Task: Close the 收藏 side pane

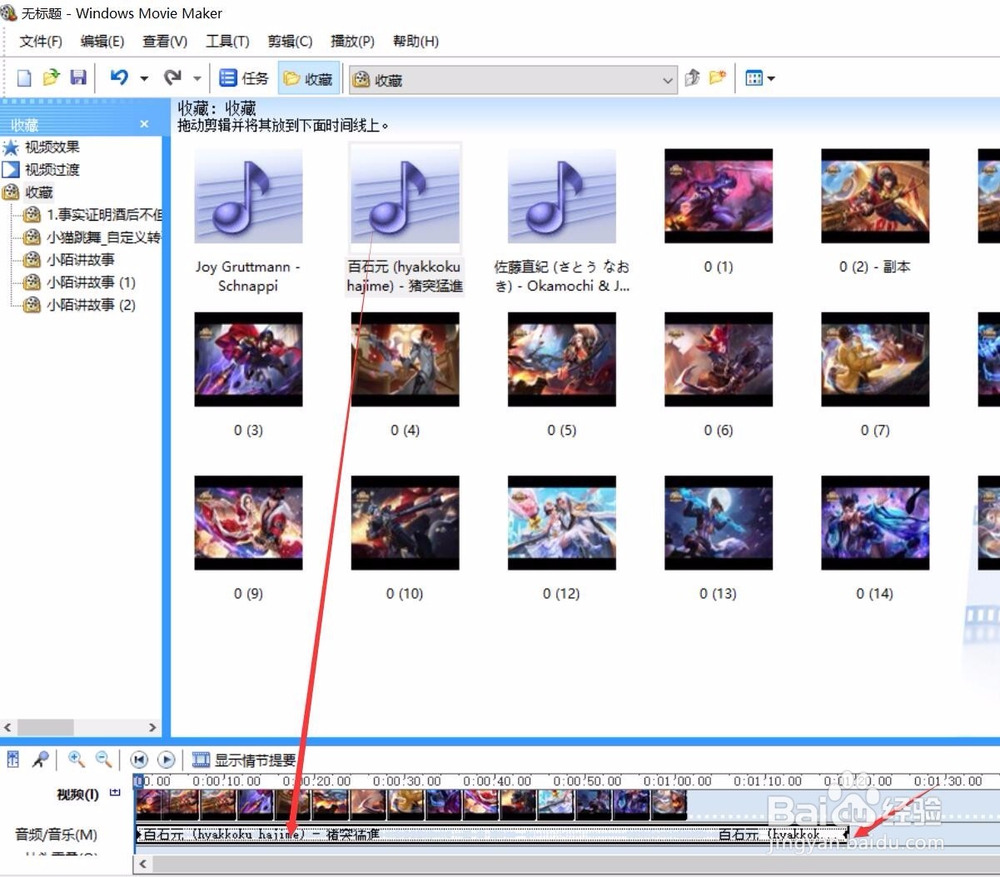Action: (144, 124)
